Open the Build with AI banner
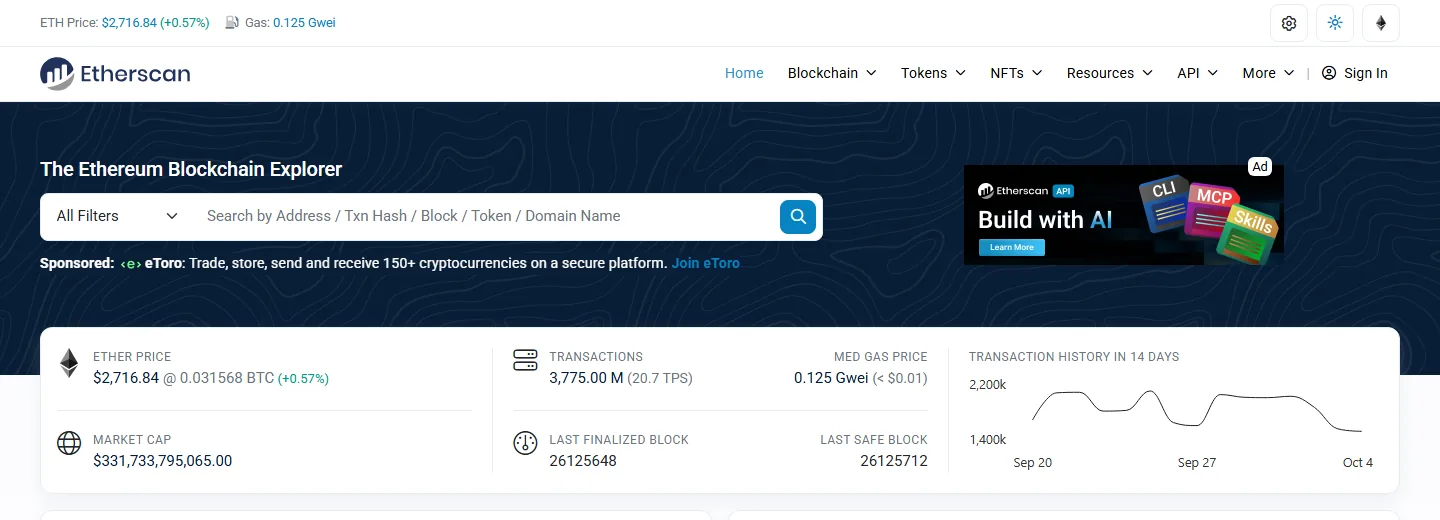 (x=1123, y=215)
